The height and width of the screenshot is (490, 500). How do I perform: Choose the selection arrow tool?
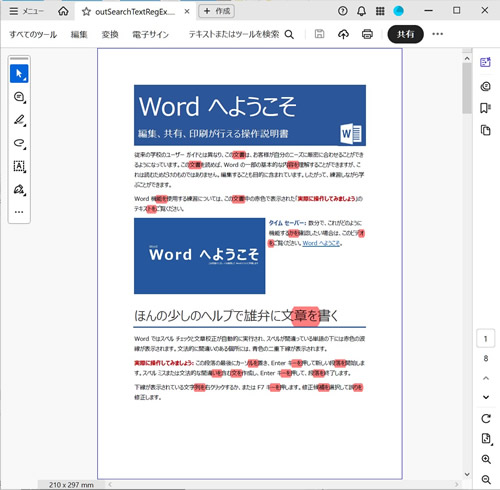pos(19,74)
